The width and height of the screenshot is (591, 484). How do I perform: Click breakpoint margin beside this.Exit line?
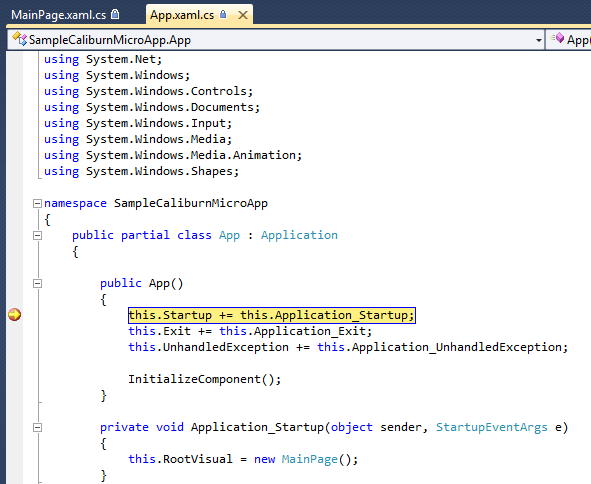[15, 331]
